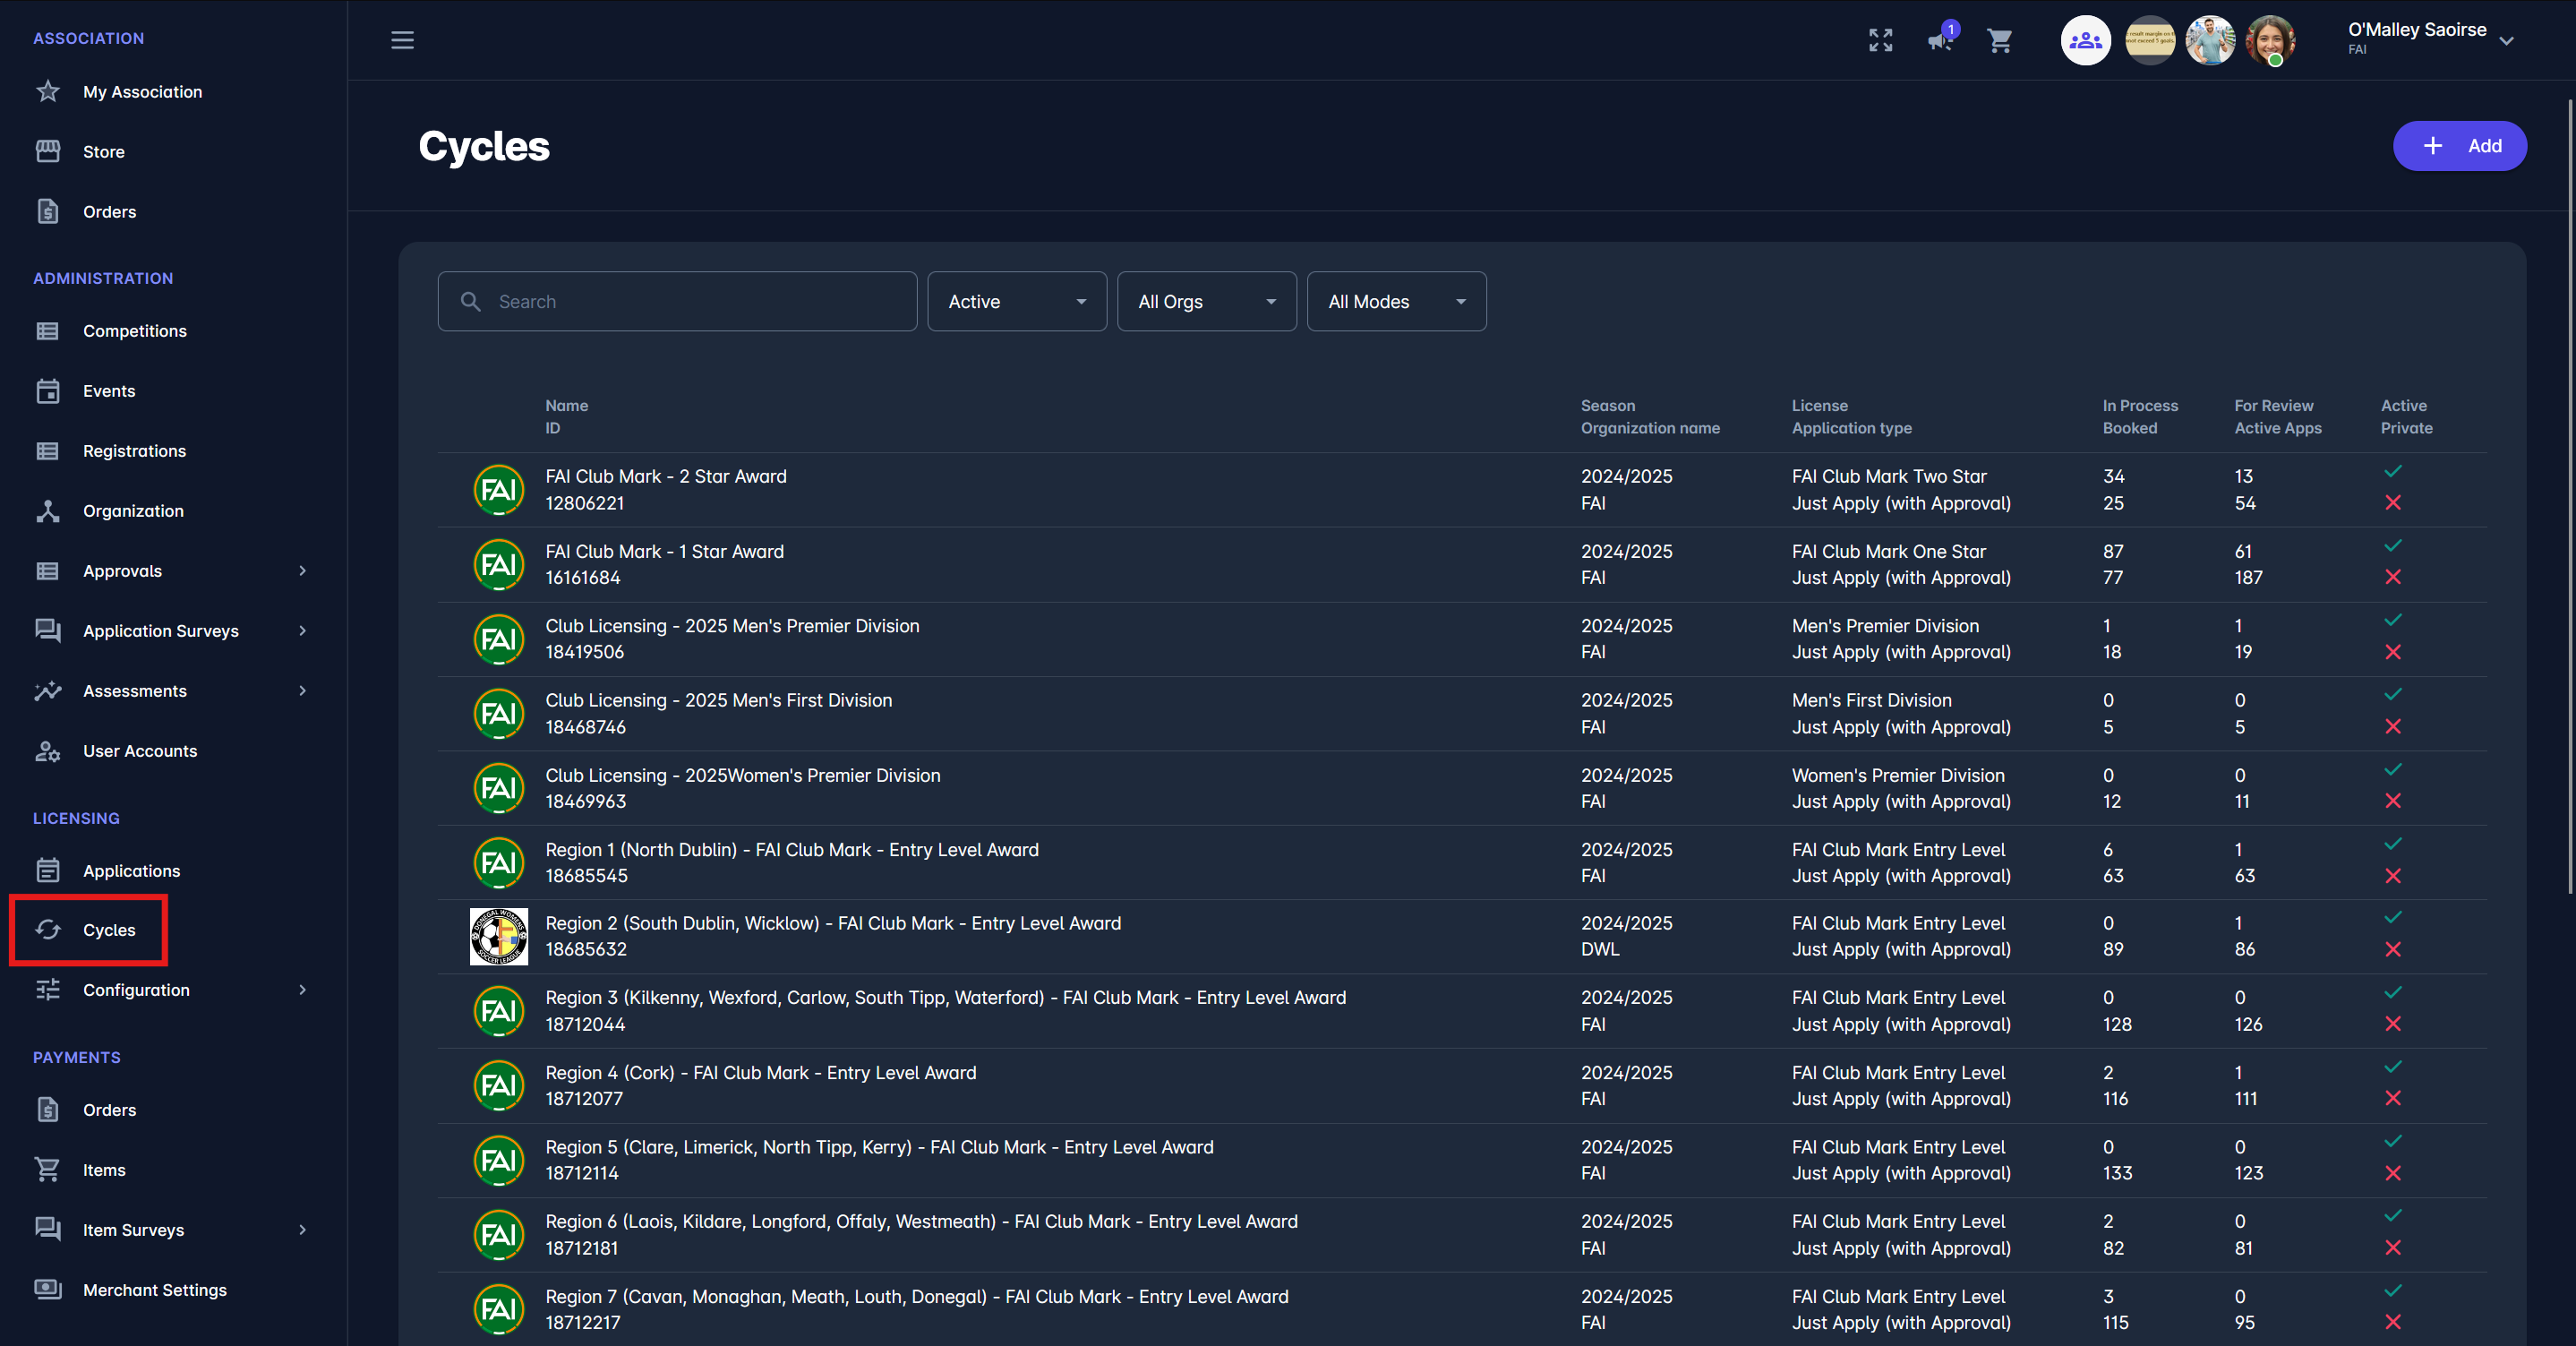Open Competitions in the sidebar
The image size is (2576, 1346).
[134, 331]
